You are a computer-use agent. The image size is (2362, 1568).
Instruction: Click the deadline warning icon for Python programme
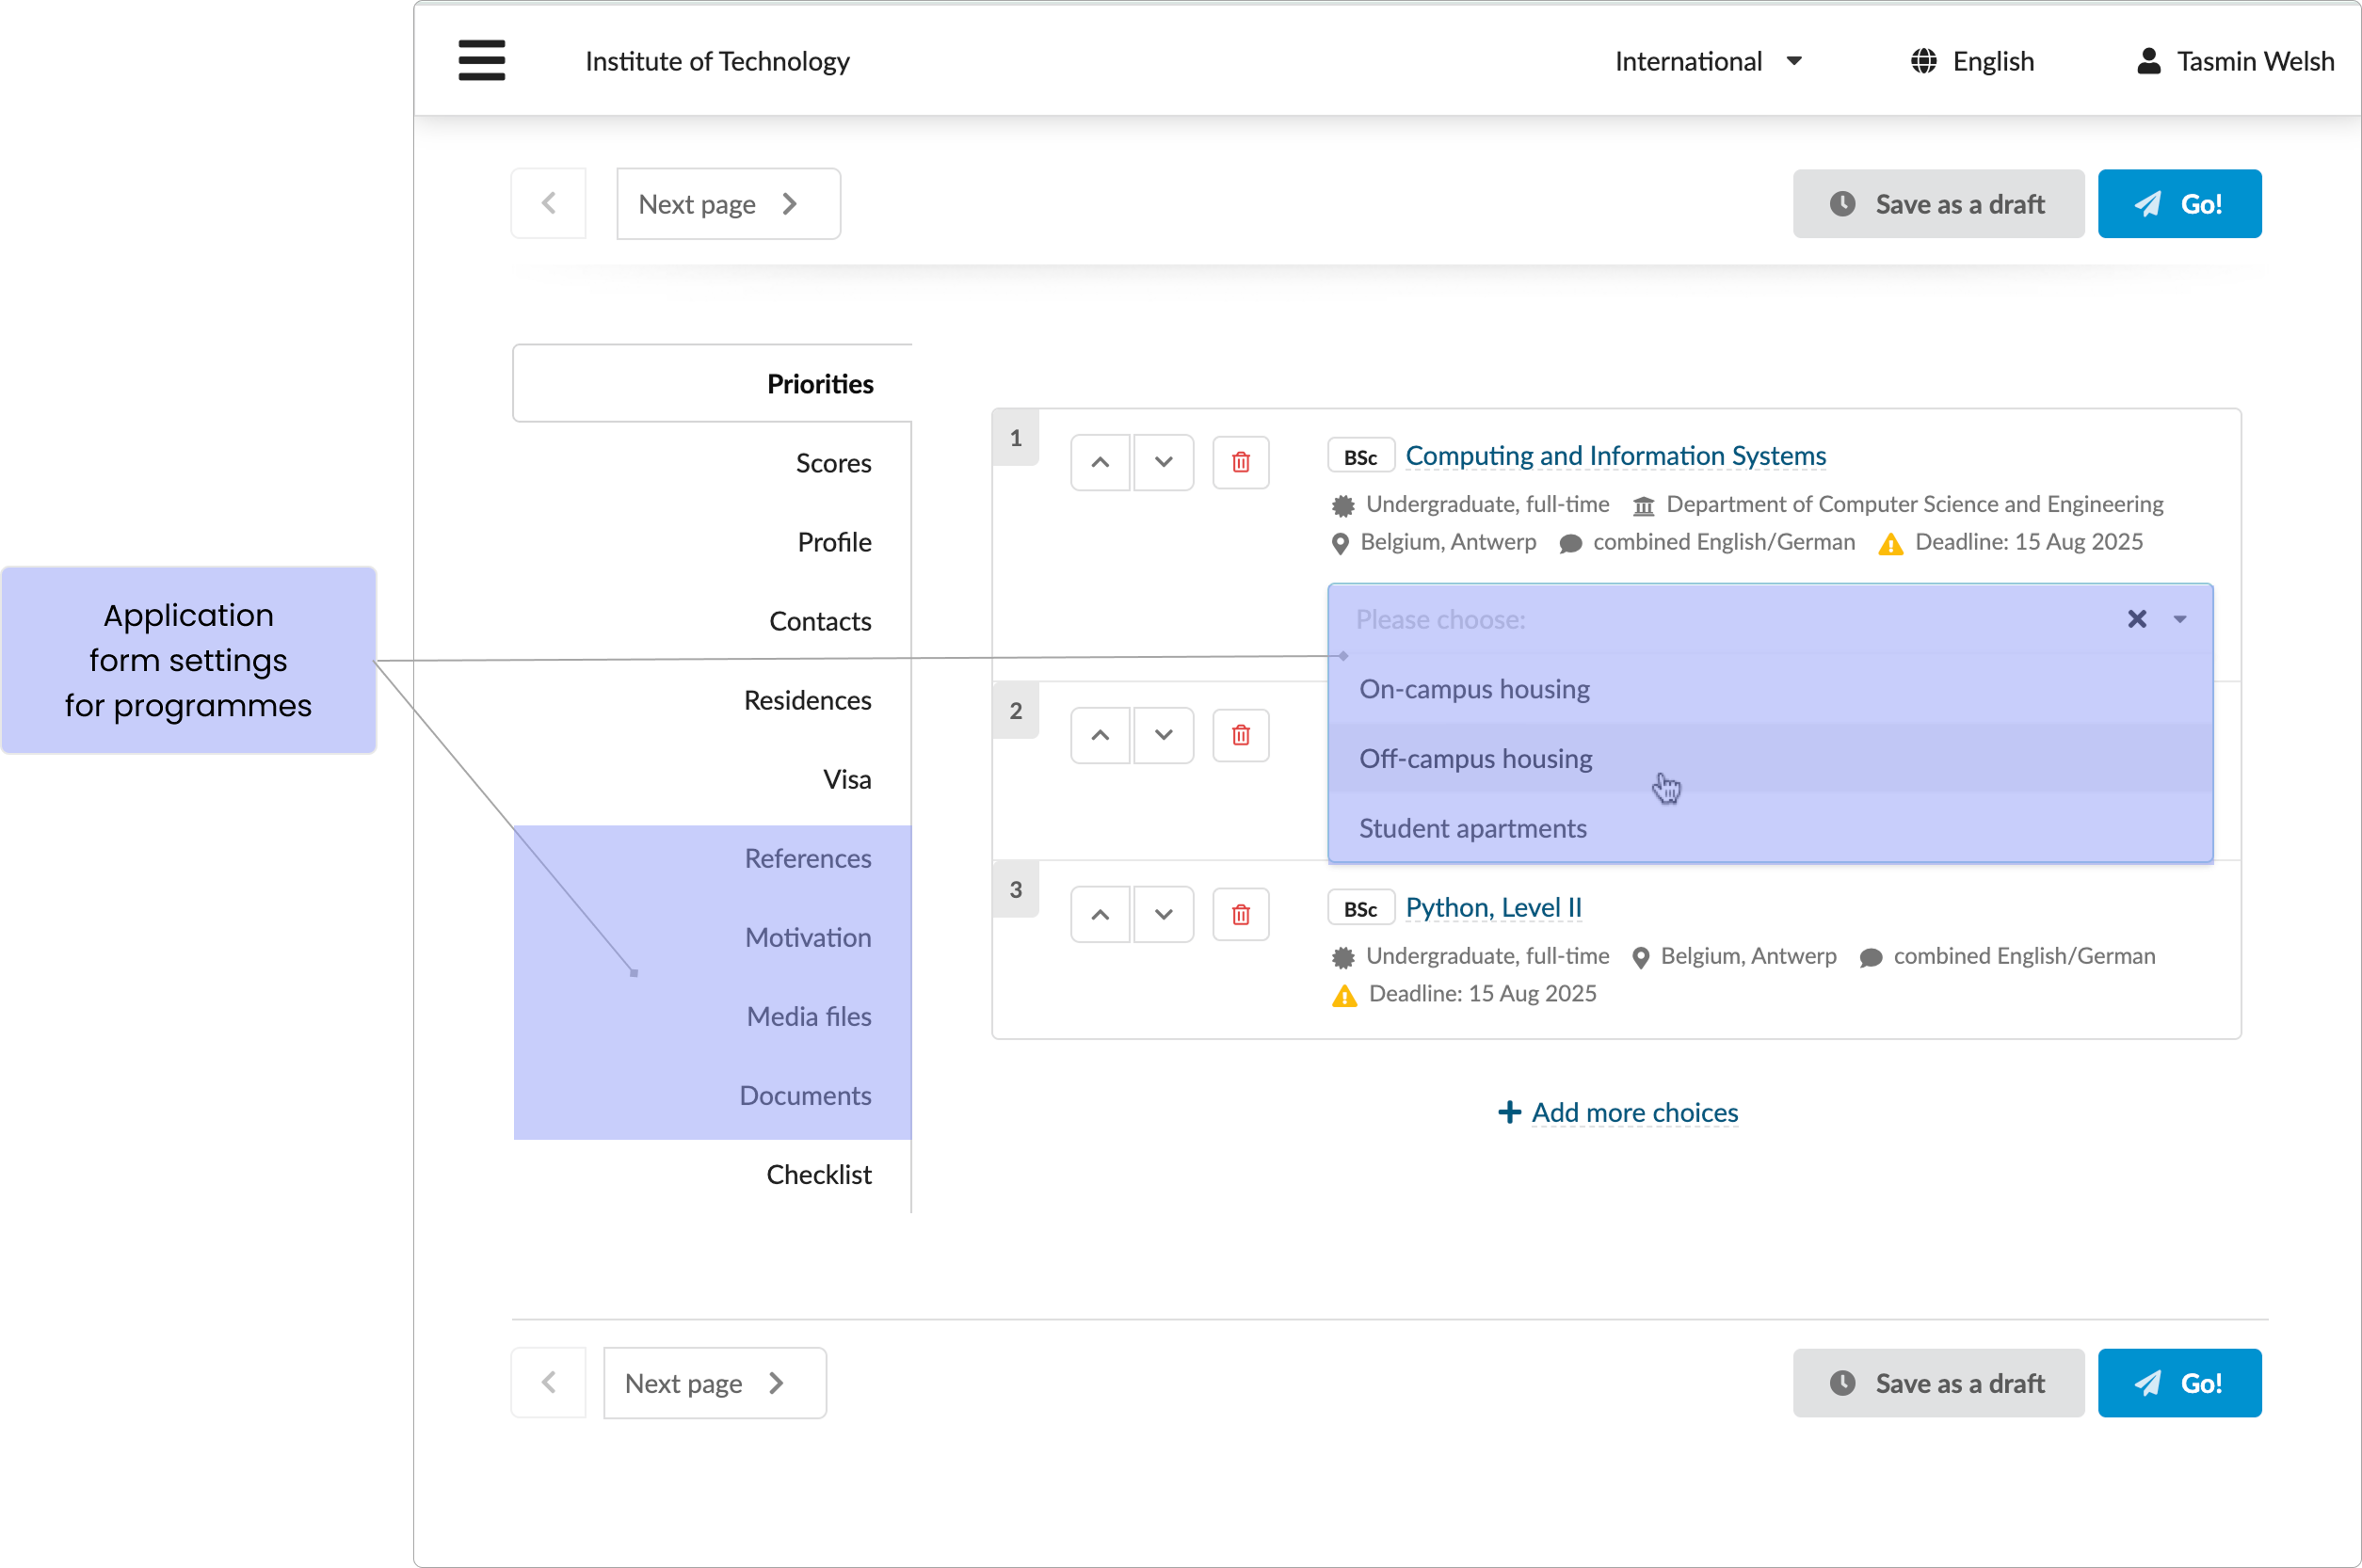[x=1344, y=995]
